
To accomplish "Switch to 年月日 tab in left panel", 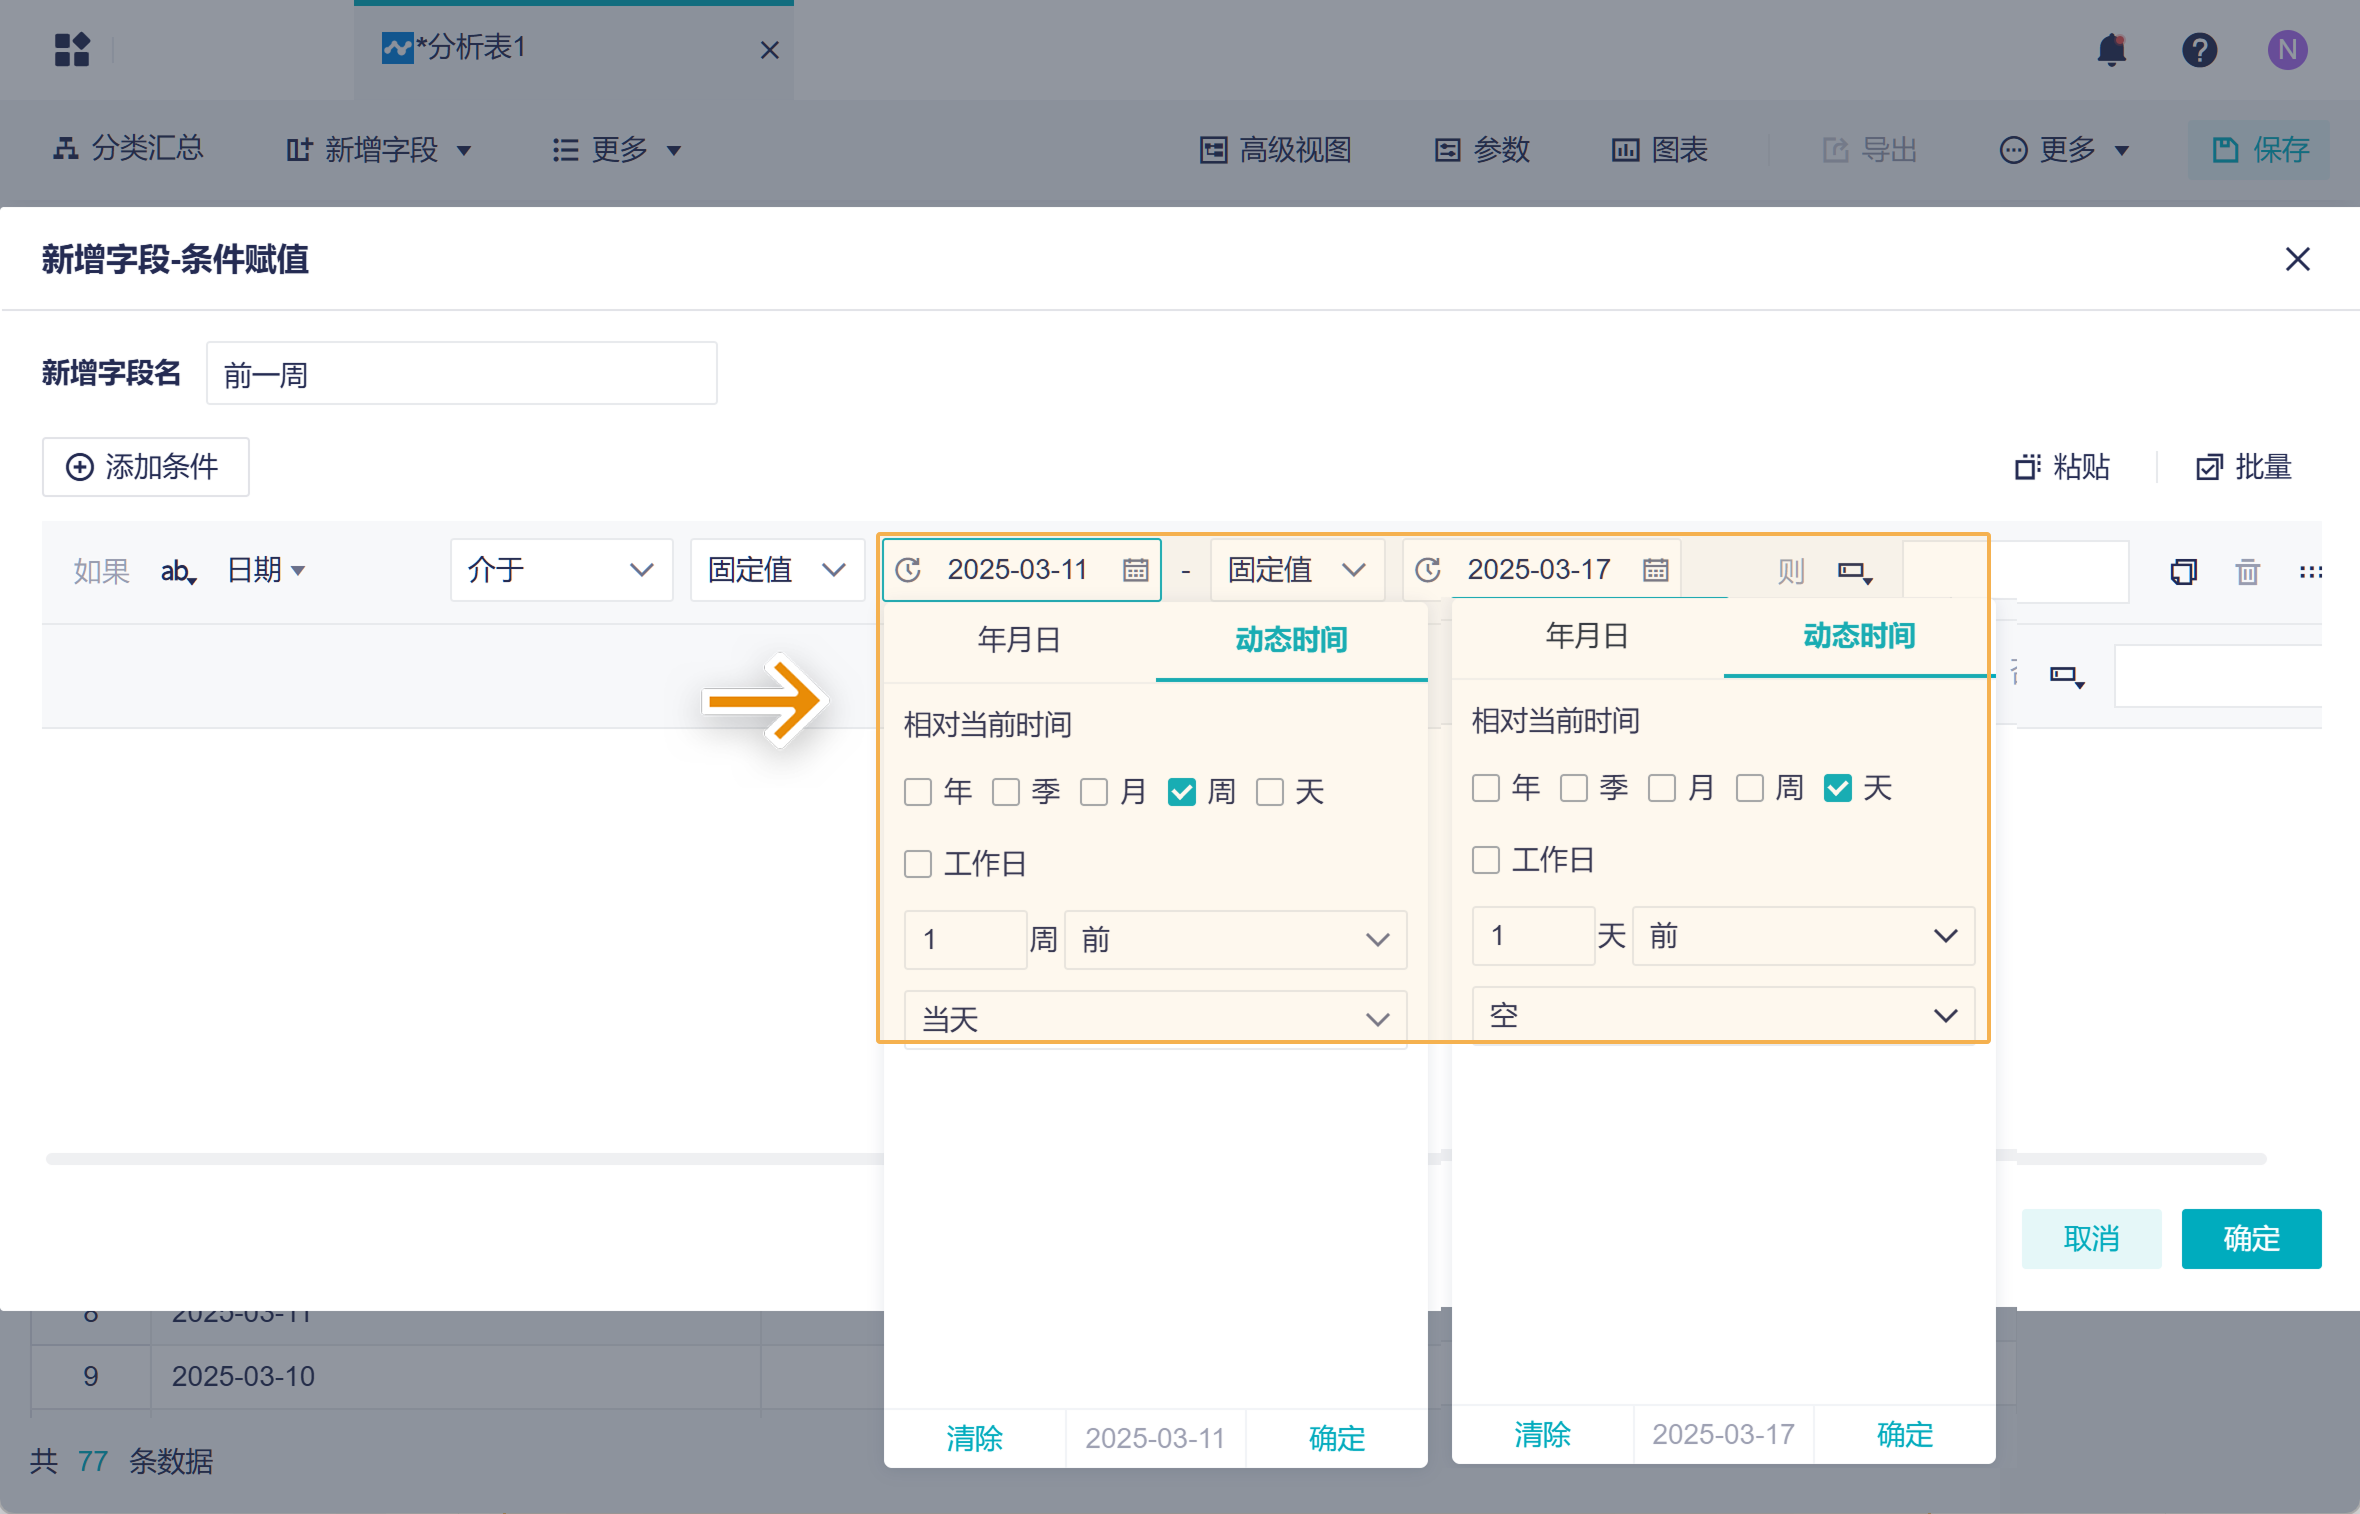I will [1019, 640].
